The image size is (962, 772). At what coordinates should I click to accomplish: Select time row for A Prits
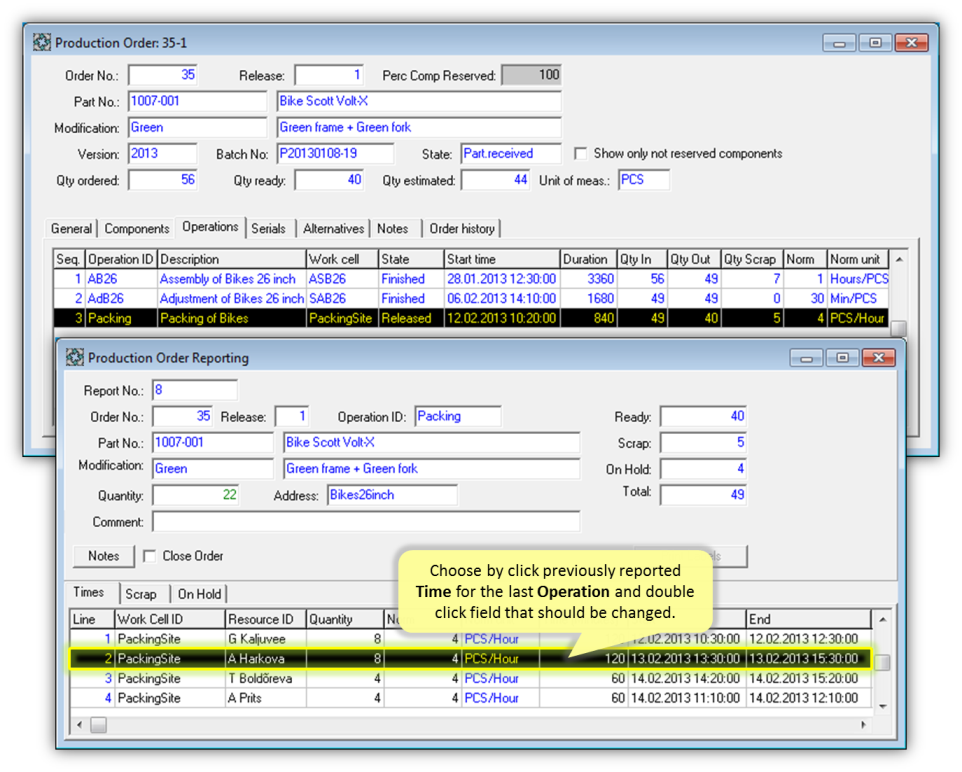pyautogui.click(x=471, y=698)
